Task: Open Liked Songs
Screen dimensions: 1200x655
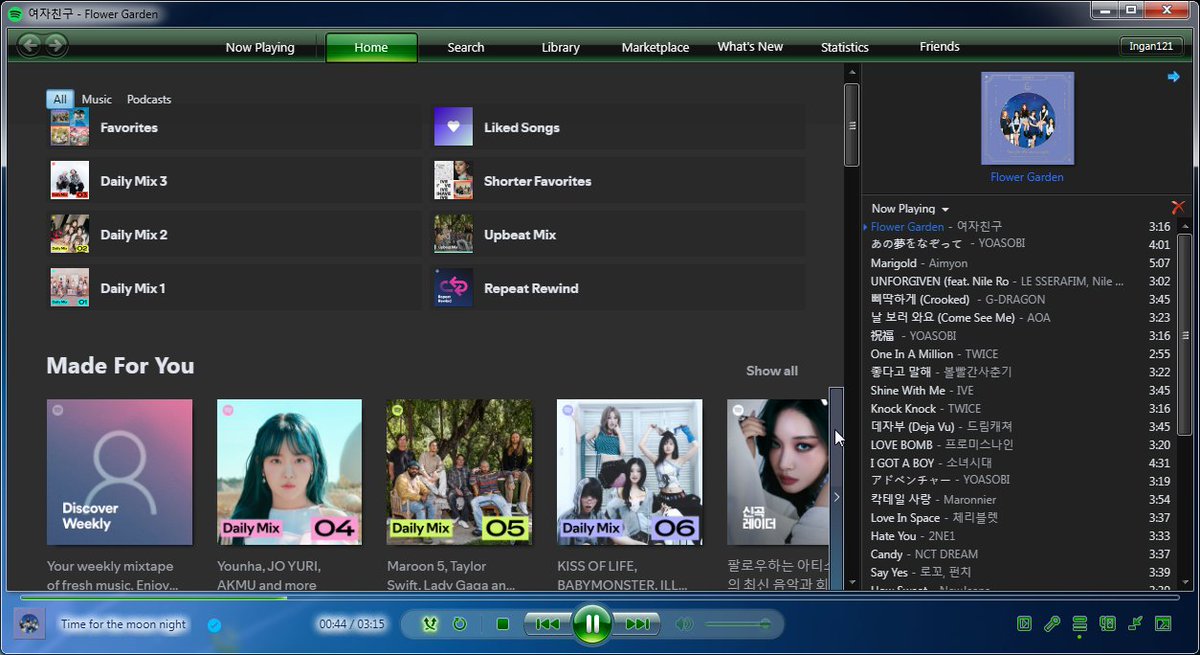Action: click(x=618, y=128)
